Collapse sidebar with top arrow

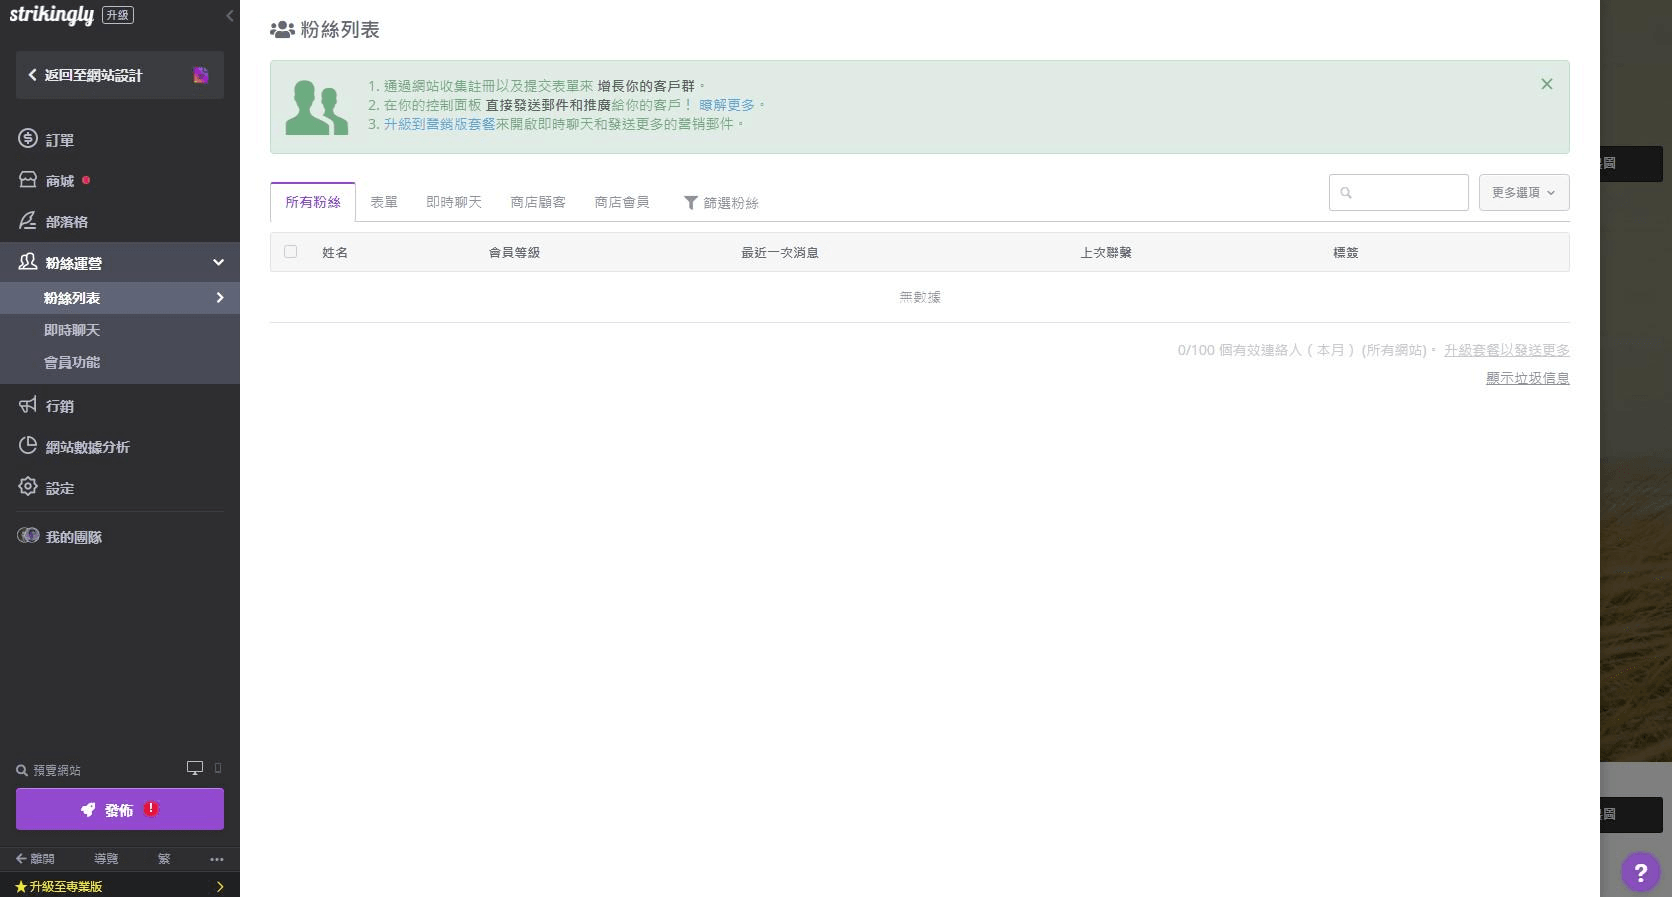[x=230, y=15]
